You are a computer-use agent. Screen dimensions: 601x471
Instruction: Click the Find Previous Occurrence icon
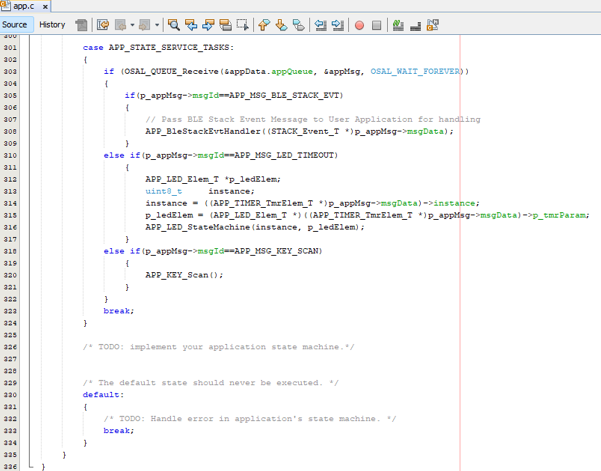click(191, 25)
